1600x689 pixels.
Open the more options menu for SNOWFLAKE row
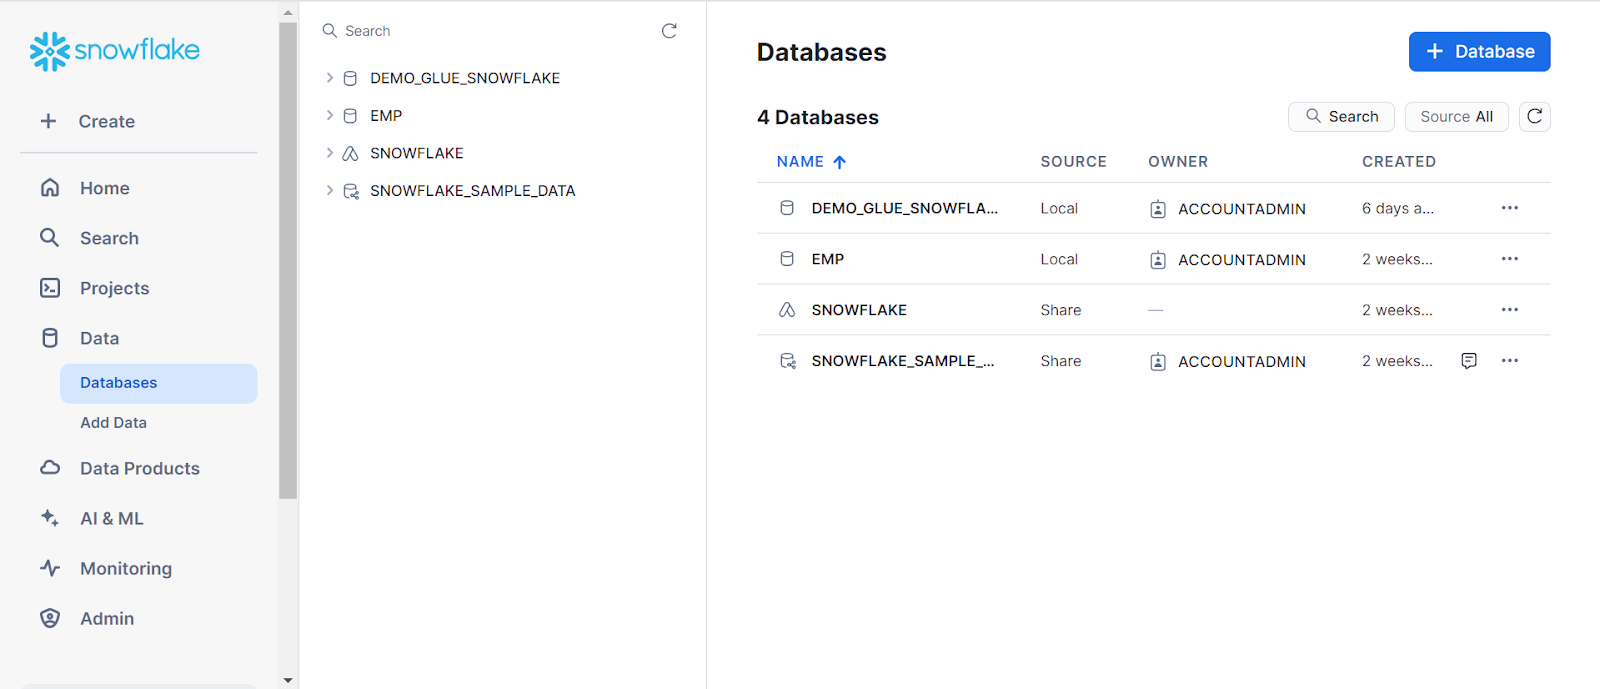click(x=1510, y=310)
